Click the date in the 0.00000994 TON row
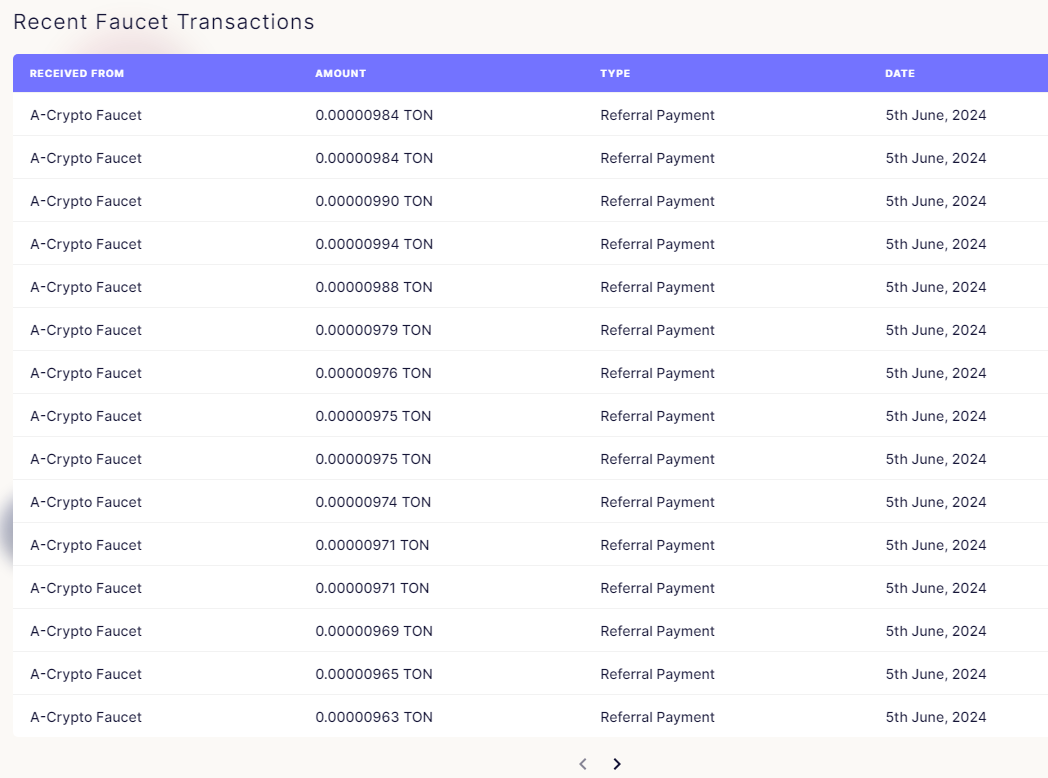The width and height of the screenshot is (1048, 778). click(935, 244)
